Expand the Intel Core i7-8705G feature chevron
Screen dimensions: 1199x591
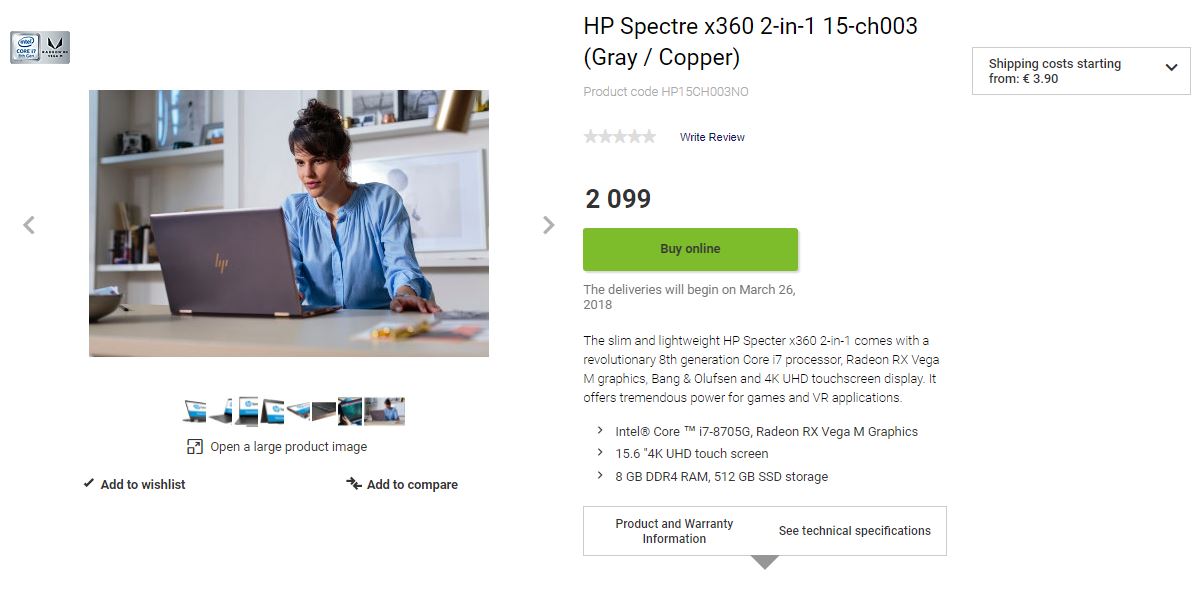coord(600,431)
